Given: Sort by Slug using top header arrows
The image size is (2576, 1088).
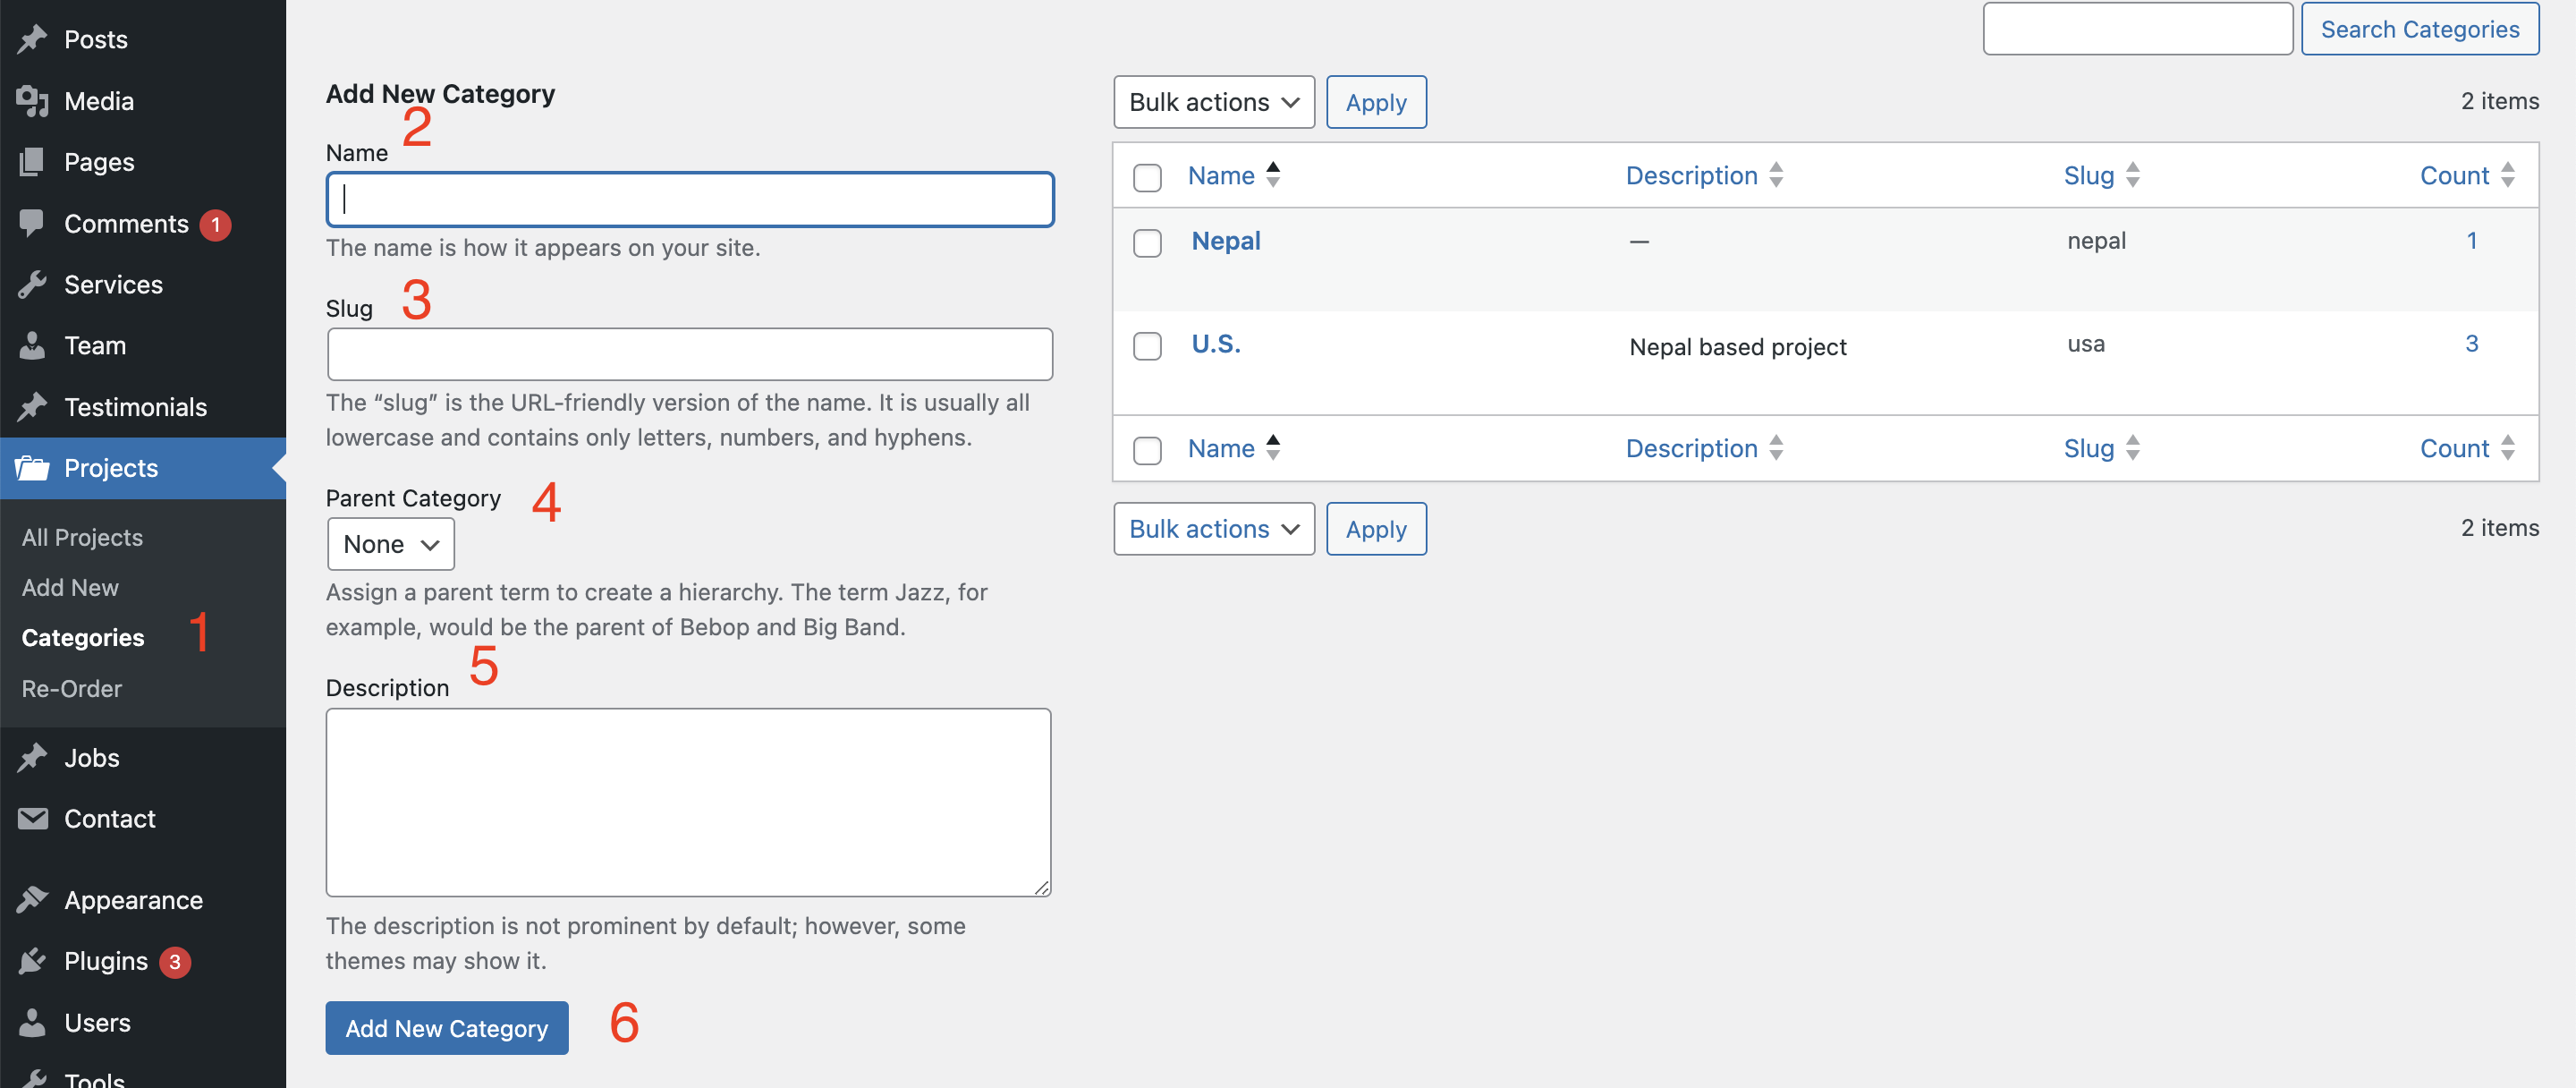Looking at the screenshot, I should (2133, 175).
